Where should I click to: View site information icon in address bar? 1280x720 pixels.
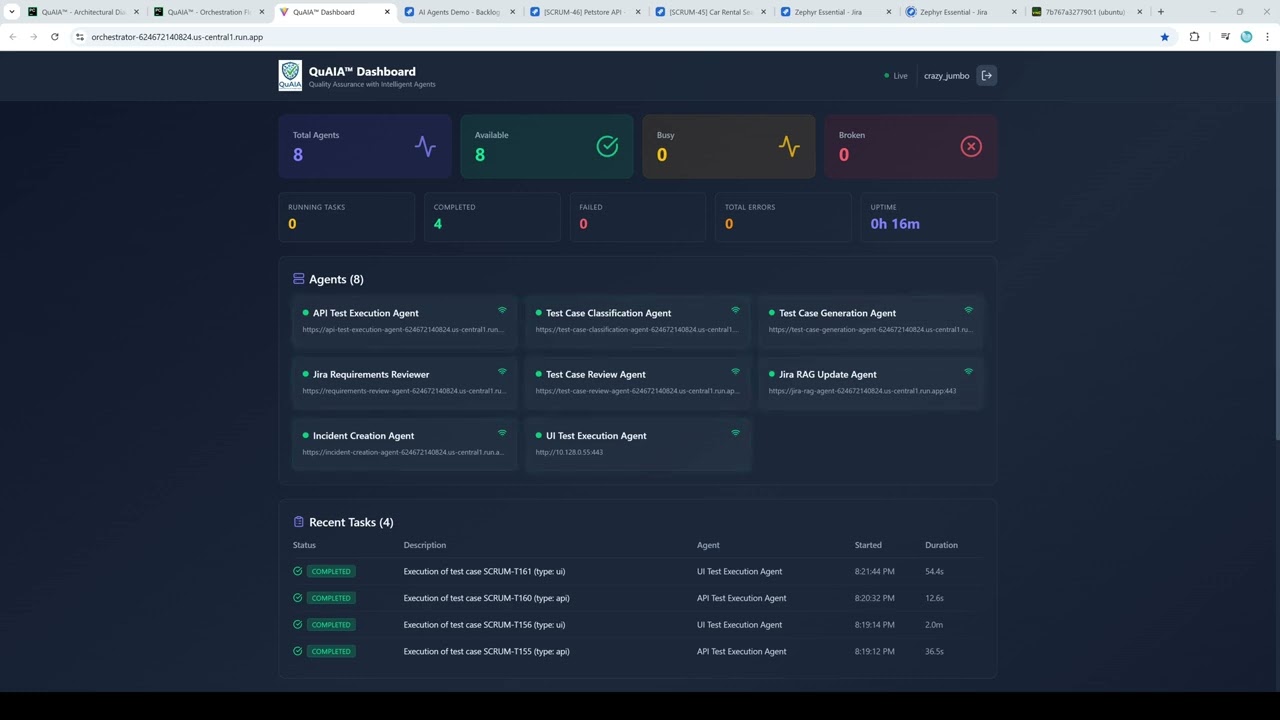tap(79, 37)
